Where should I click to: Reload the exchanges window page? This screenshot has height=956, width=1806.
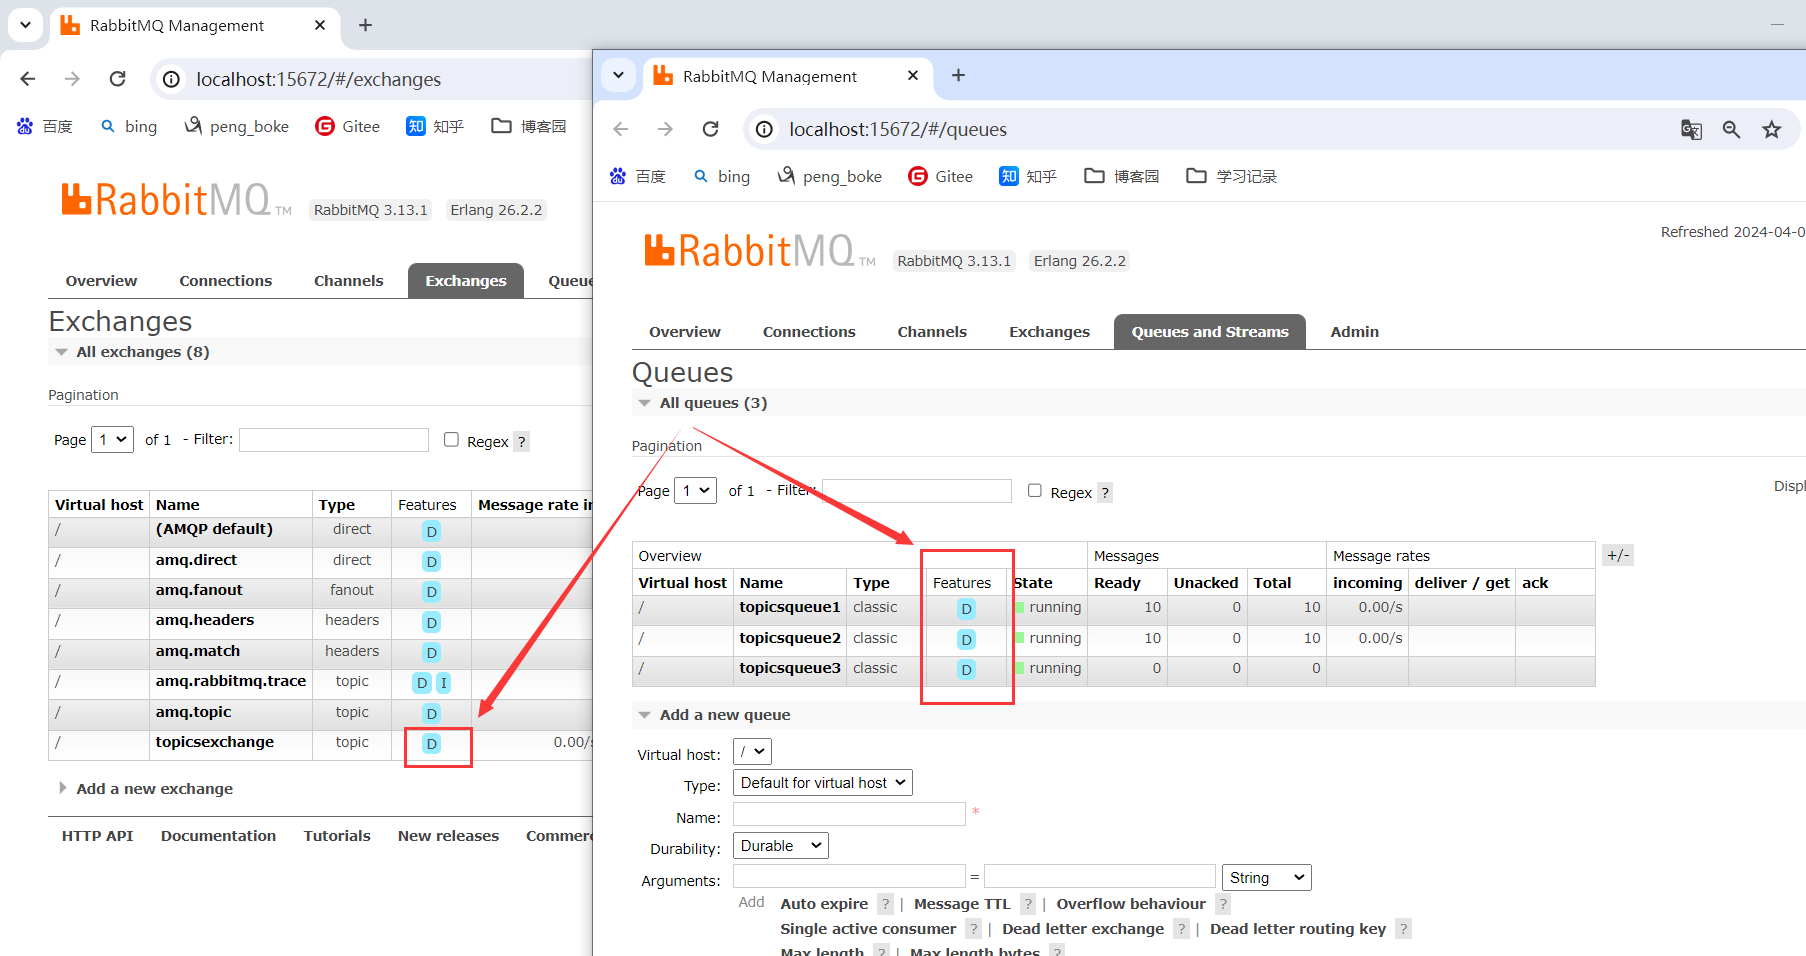(x=117, y=78)
